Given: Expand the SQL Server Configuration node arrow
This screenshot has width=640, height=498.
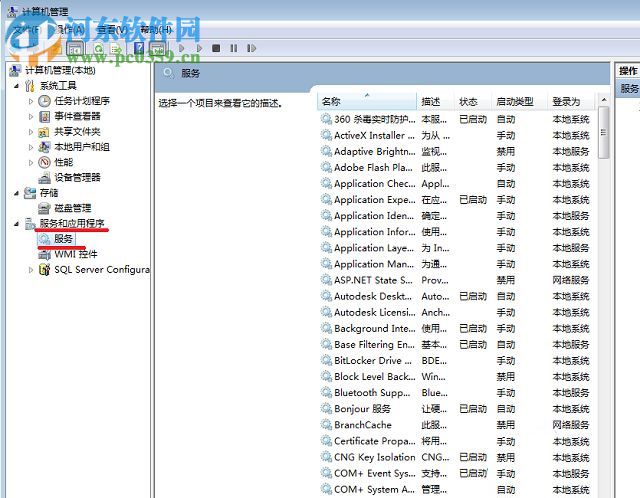Looking at the screenshot, I should (31, 270).
